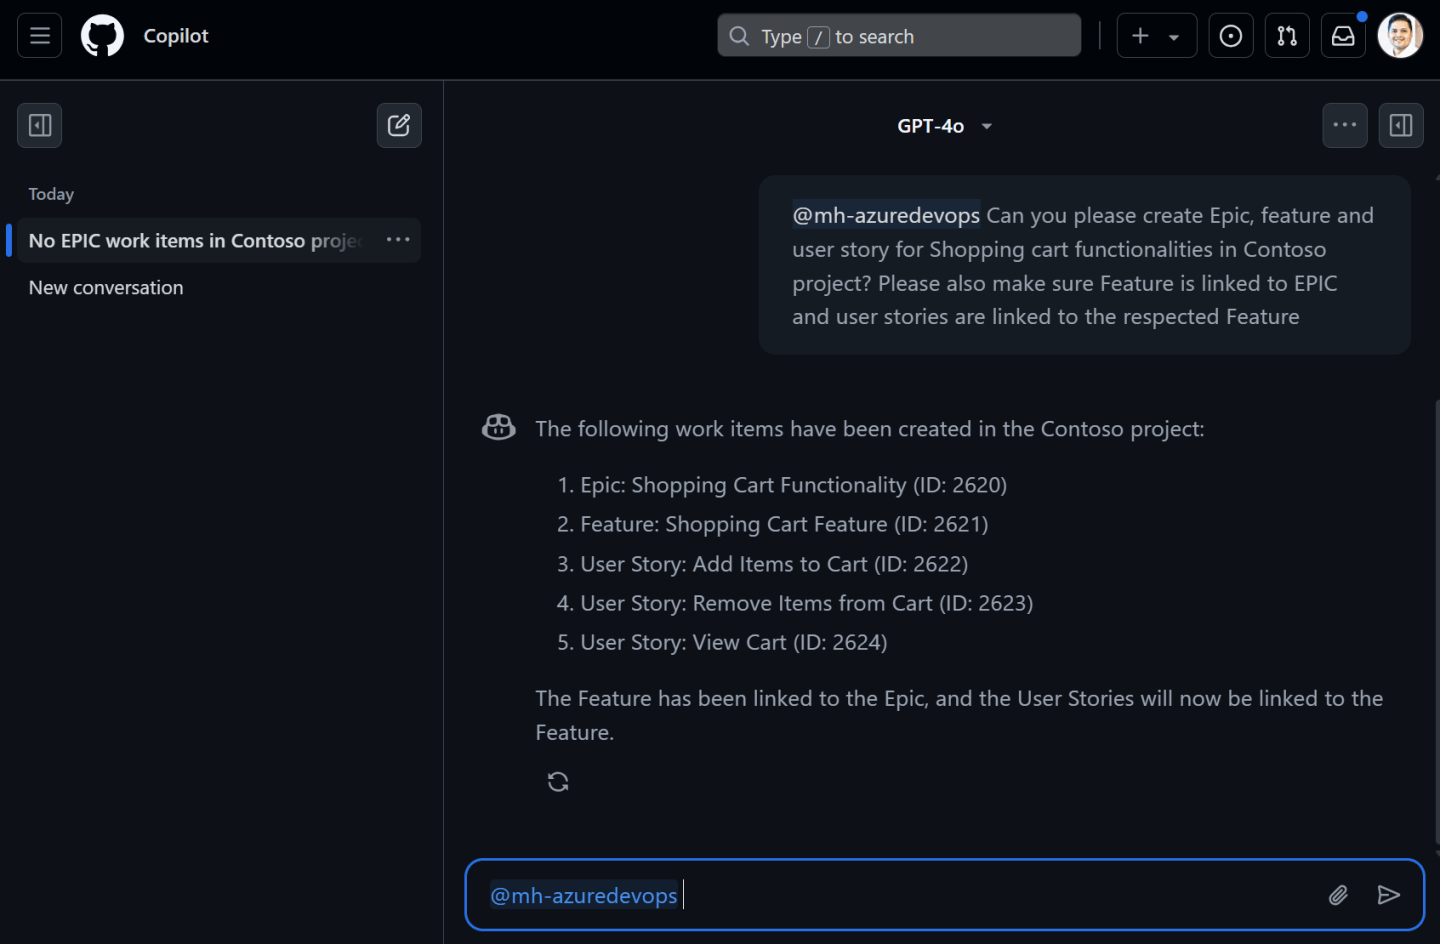Start a new chat with compose icon
The width and height of the screenshot is (1440, 944).
[x=399, y=125]
